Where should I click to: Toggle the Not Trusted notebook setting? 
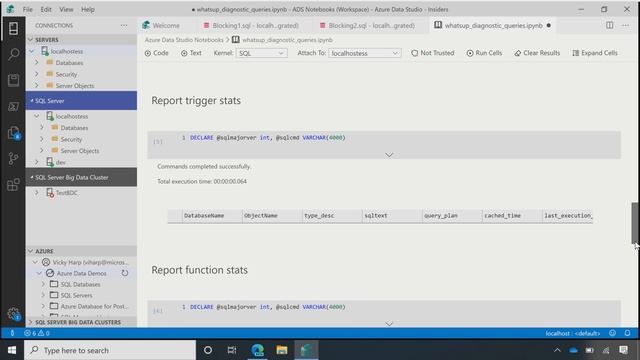[432, 53]
